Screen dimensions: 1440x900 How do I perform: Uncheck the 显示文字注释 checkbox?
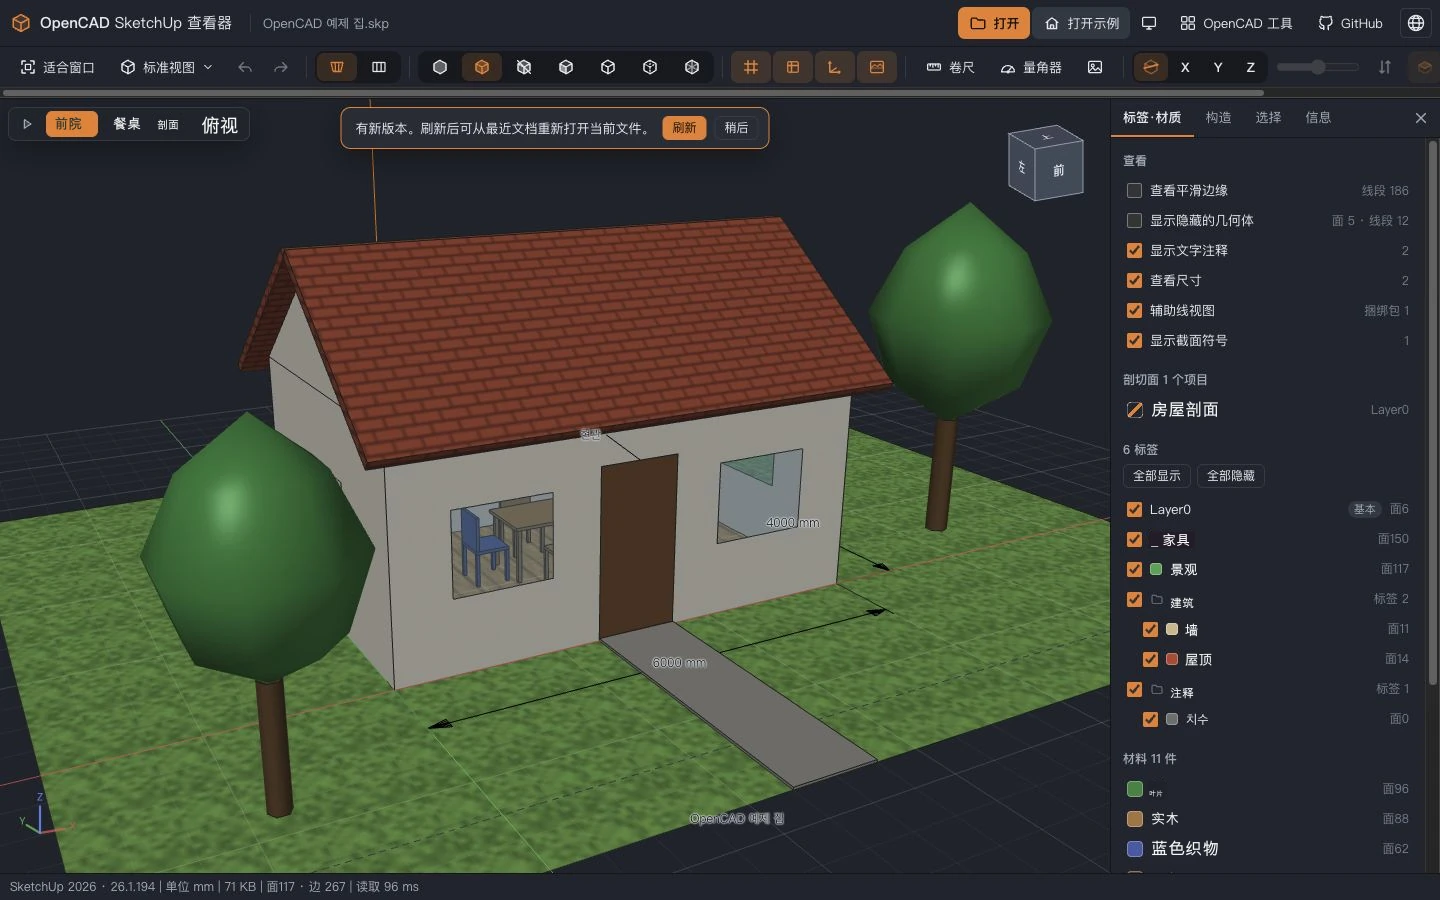[1134, 250]
